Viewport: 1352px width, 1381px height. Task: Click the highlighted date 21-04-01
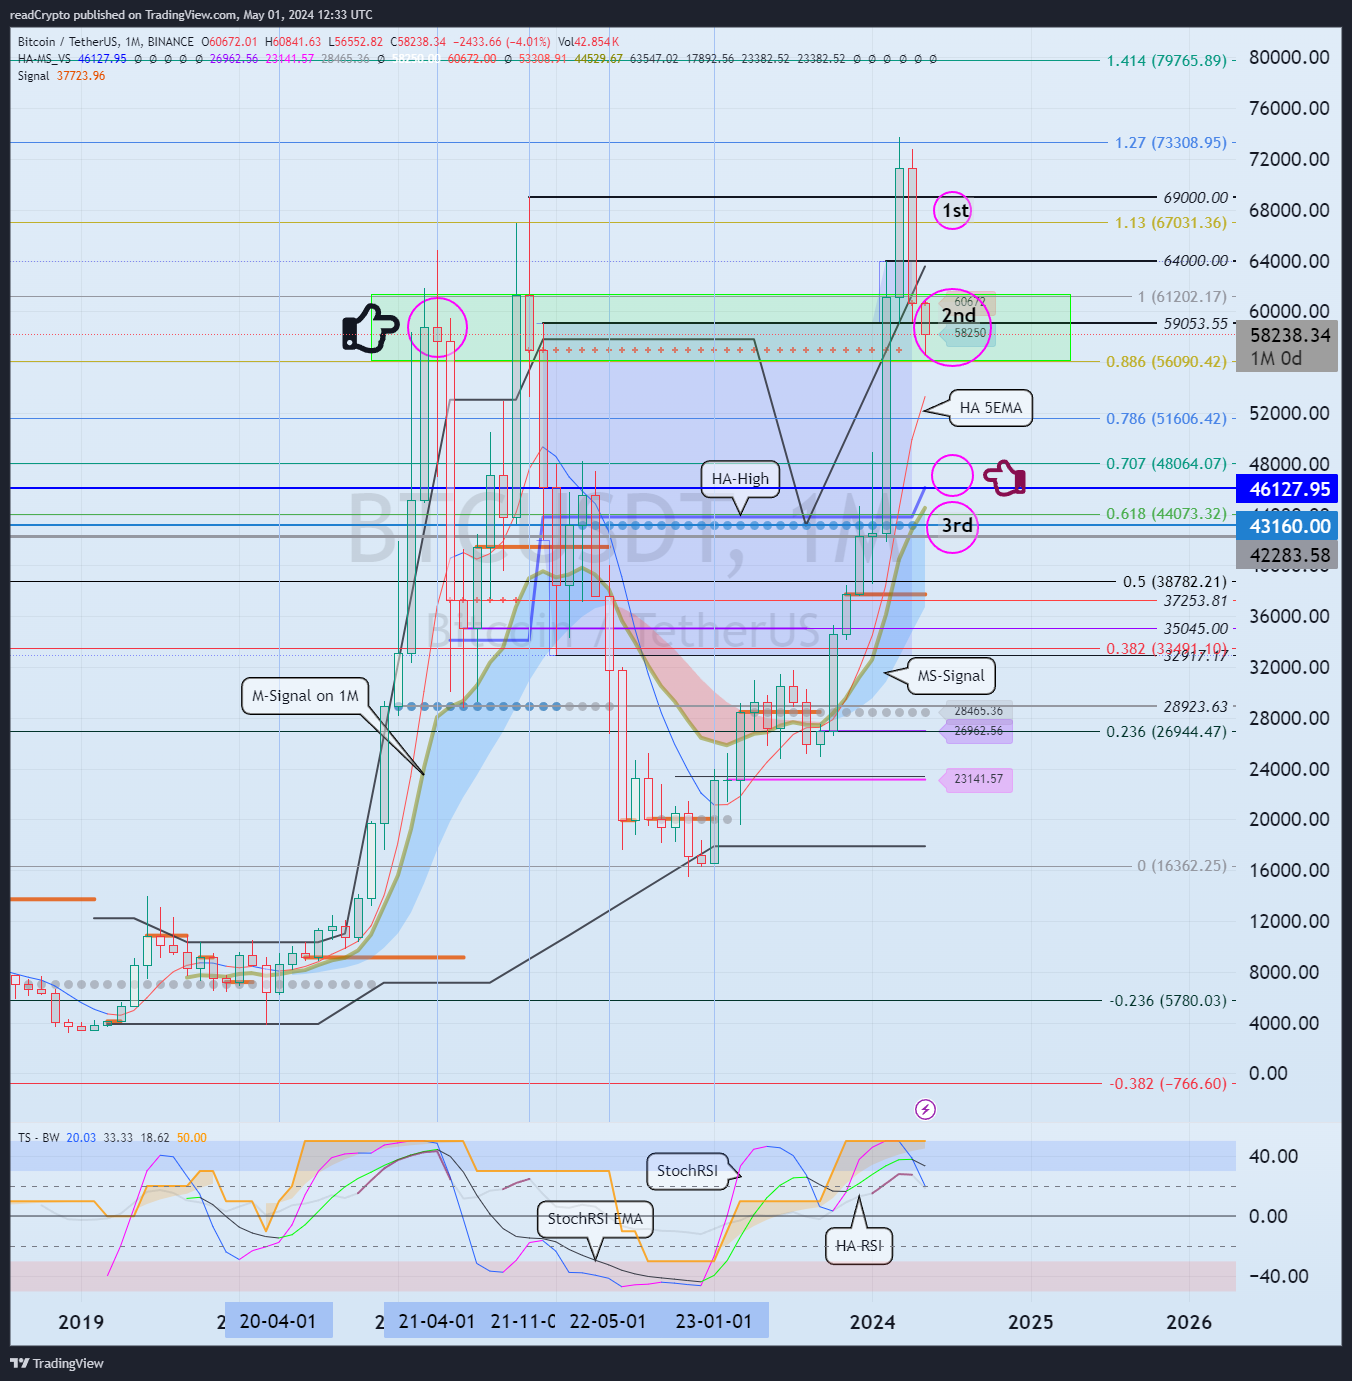437,1321
